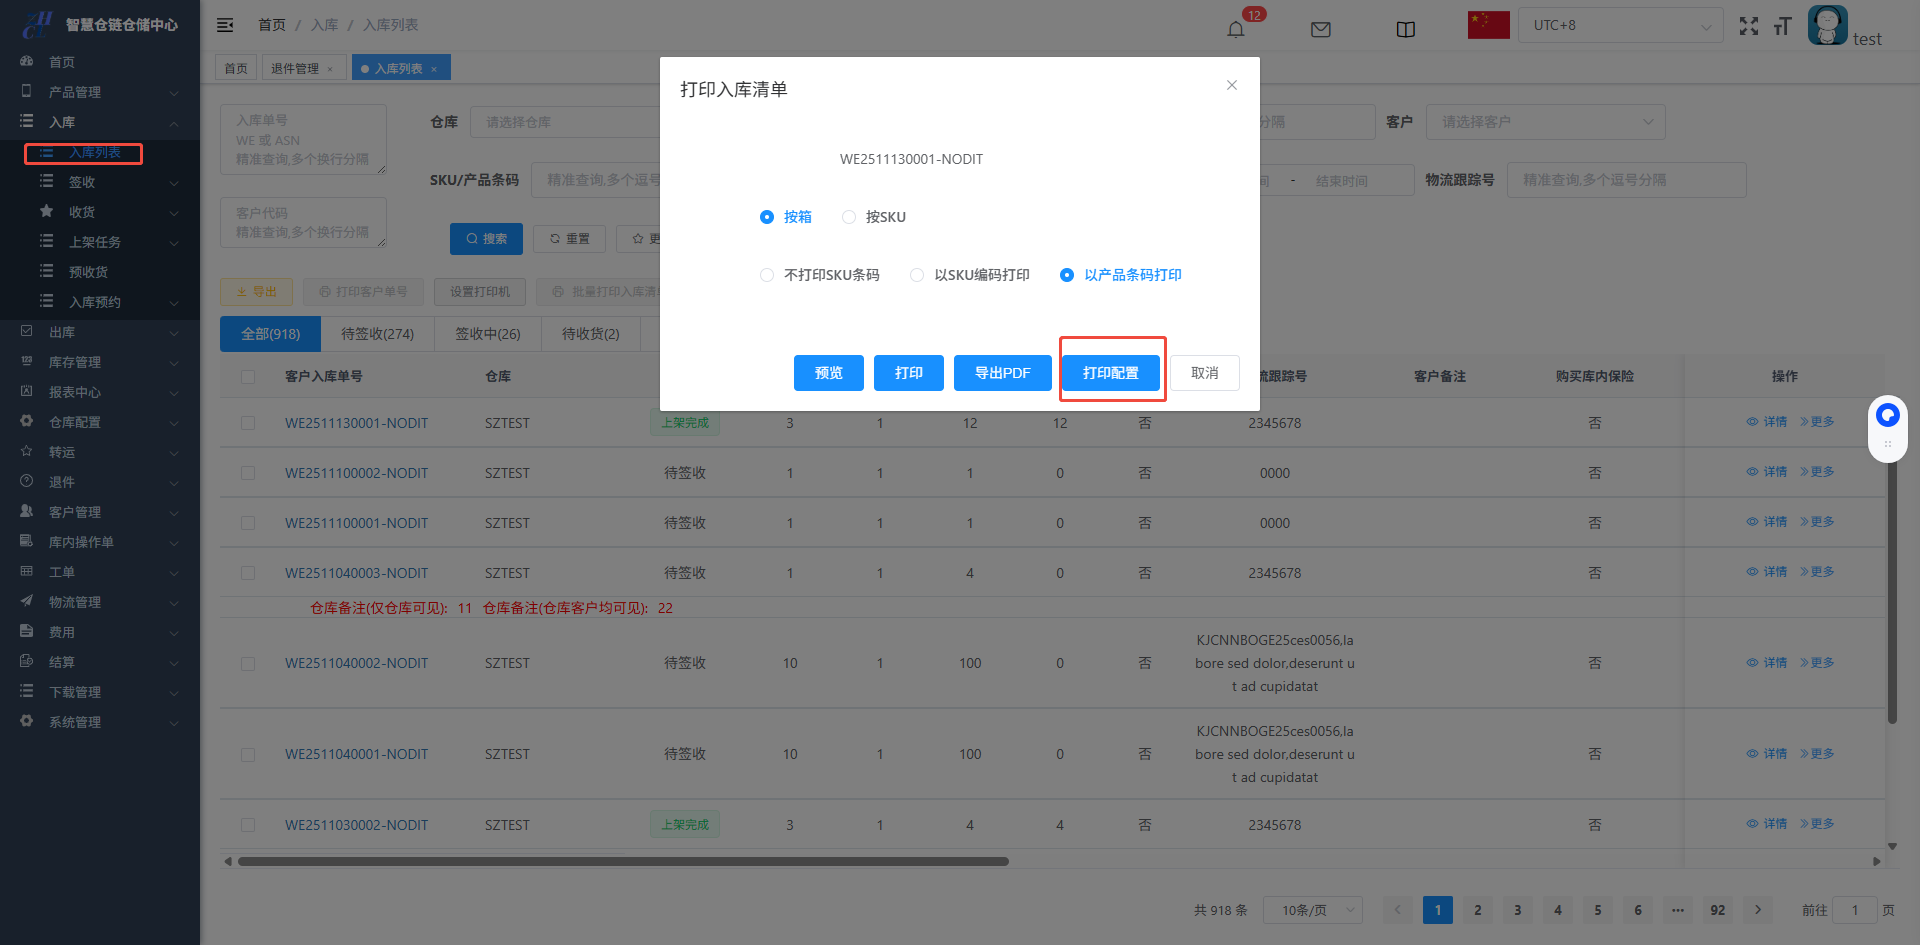The width and height of the screenshot is (1920, 945).
Task: Click the China flag language icon
Action: click(1488, 25)
